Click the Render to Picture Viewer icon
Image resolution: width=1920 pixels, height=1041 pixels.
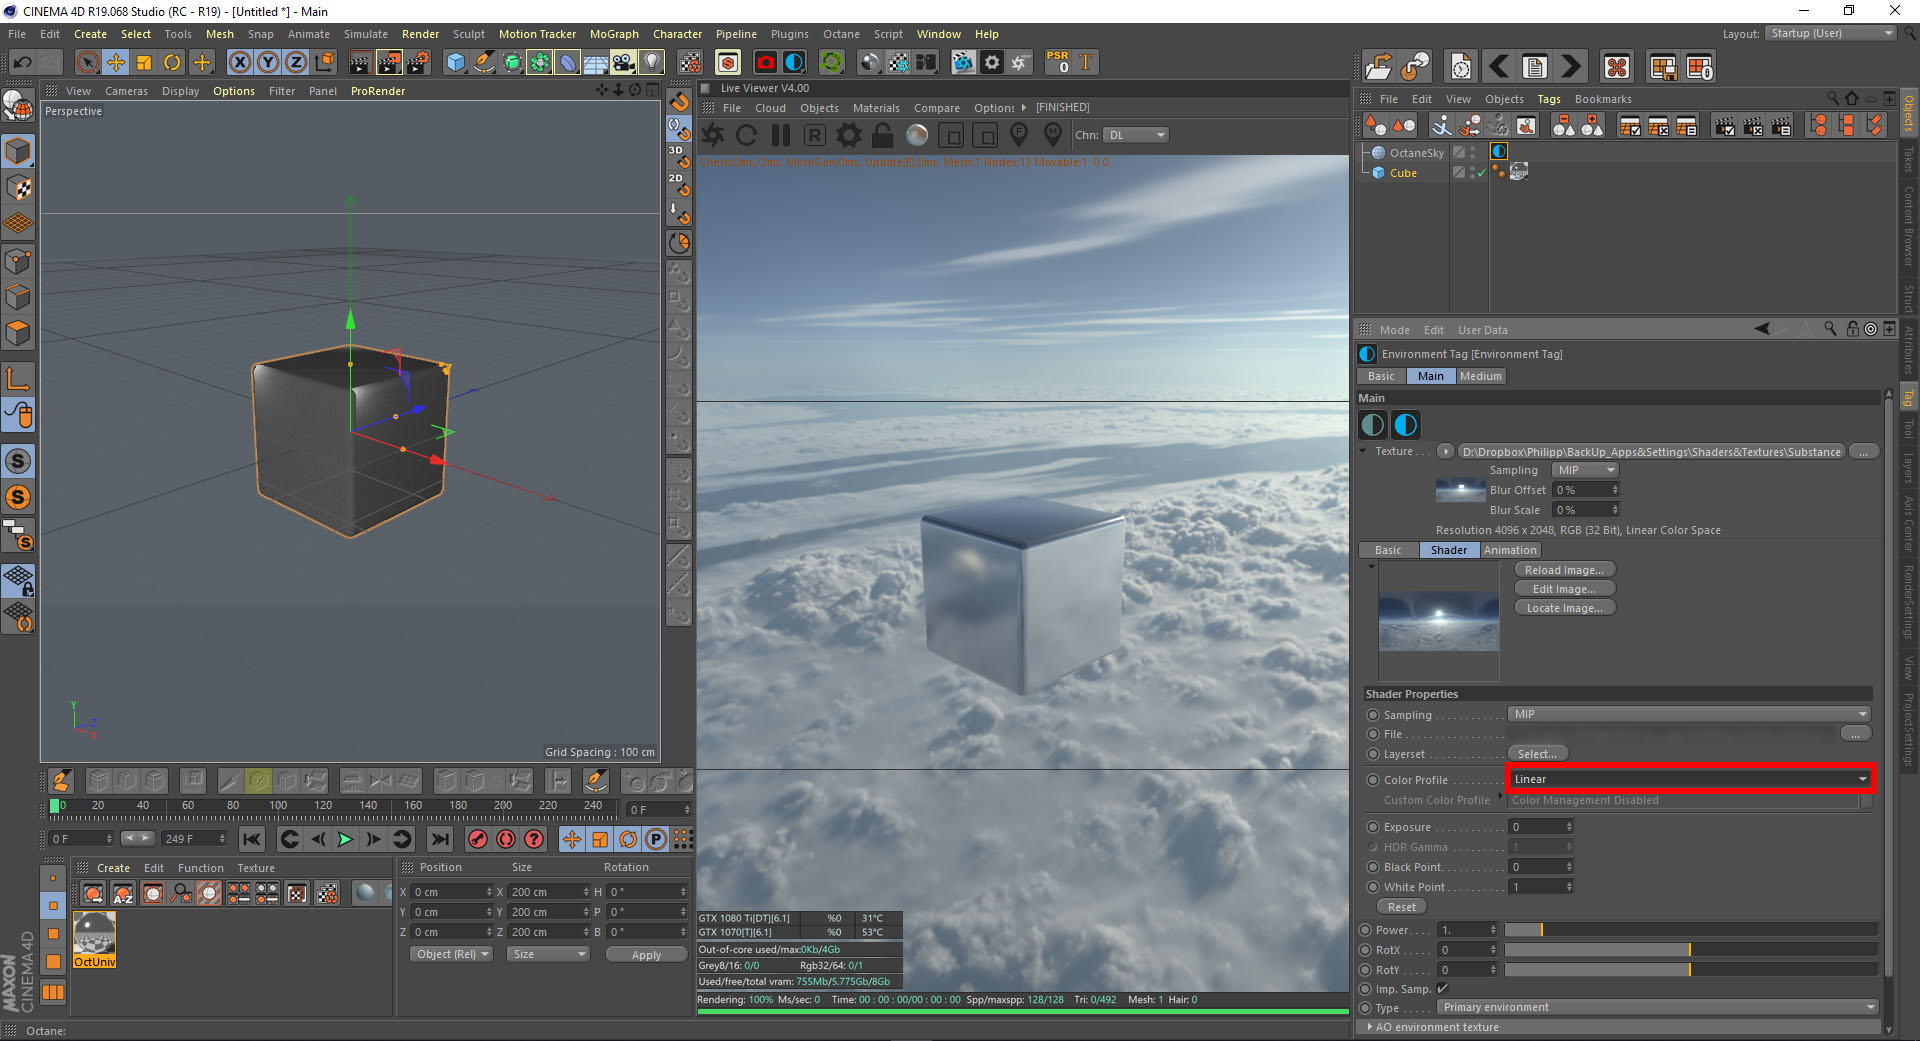pos(388,63)
